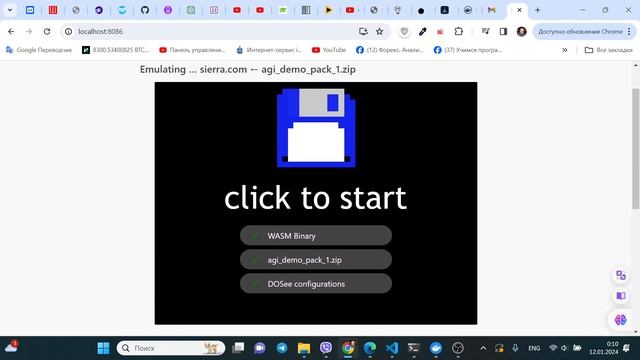Switch to the black circle tab
640x360 pixels.
coord(421,11)
